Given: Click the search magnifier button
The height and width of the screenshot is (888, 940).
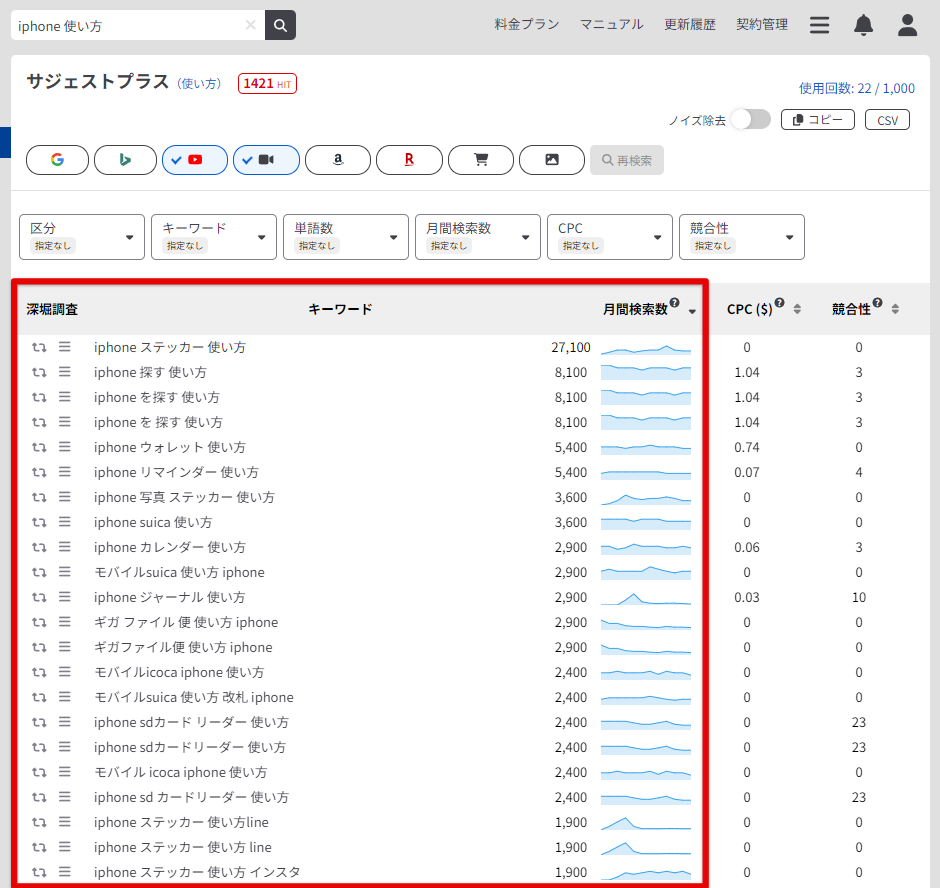Looking at the screenshot, I should 280,25.
